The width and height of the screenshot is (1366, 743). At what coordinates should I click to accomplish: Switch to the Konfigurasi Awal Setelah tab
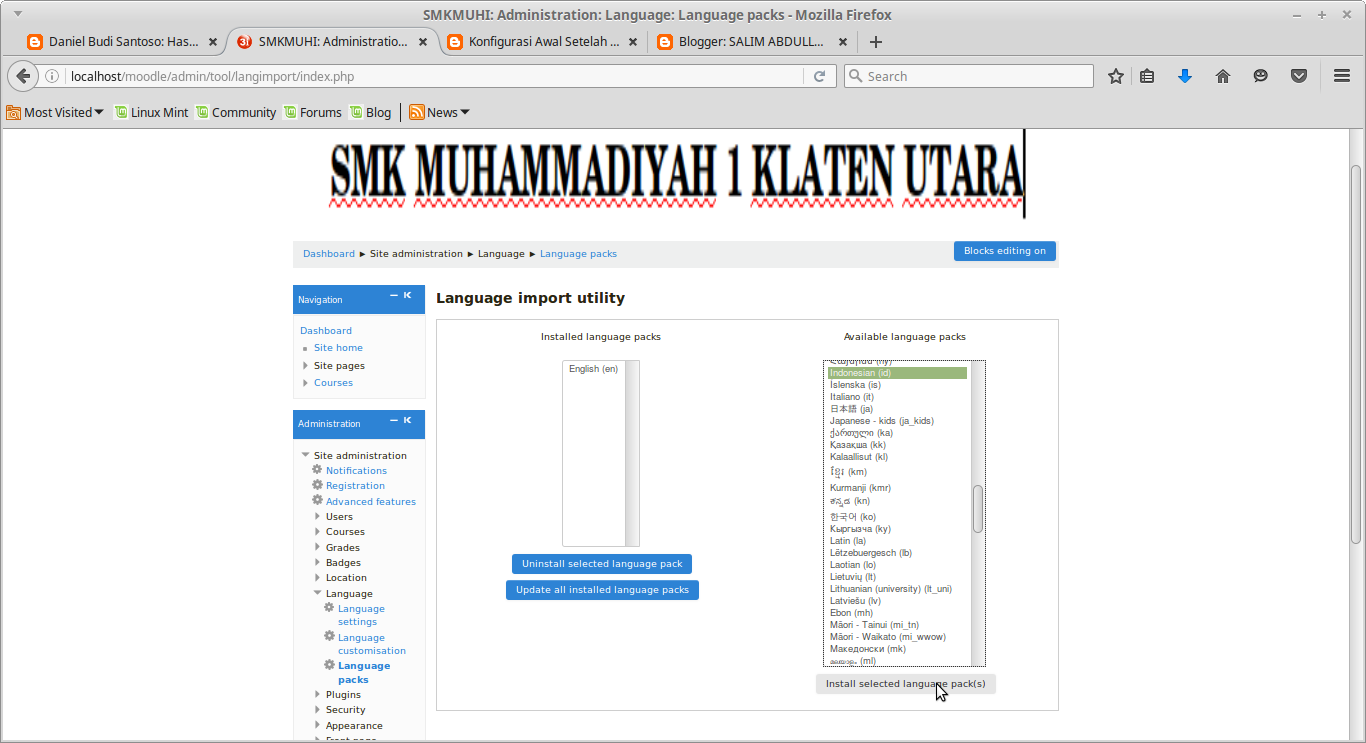543,42
